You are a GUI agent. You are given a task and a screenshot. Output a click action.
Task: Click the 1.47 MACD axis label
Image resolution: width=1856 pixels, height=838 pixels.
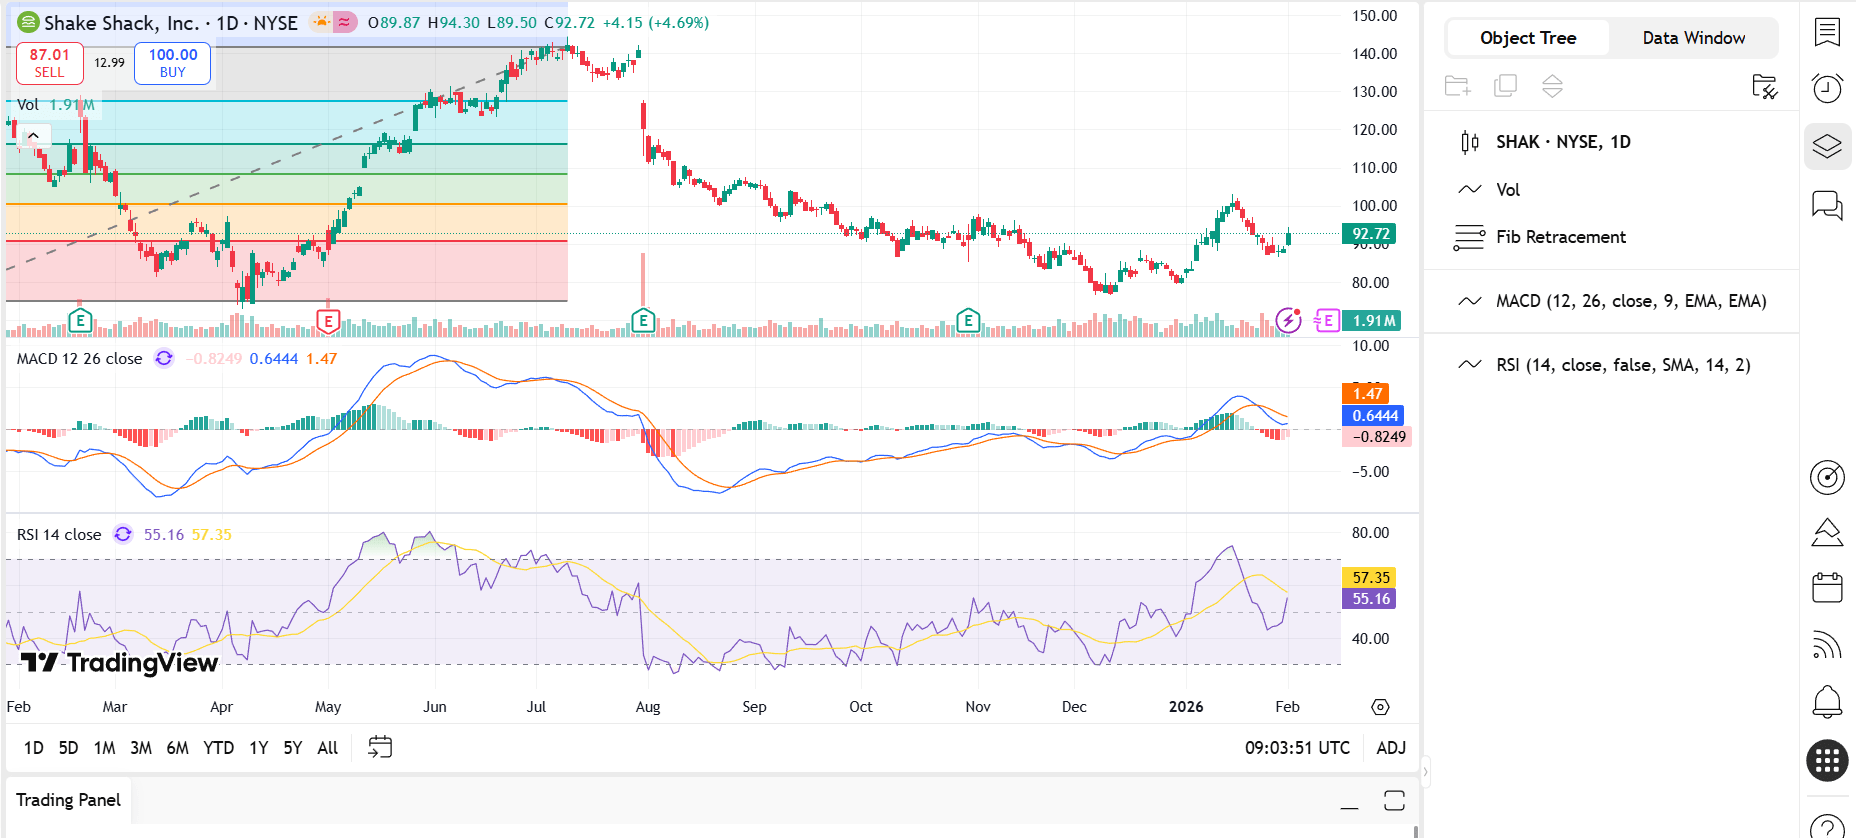point(1365,394)
